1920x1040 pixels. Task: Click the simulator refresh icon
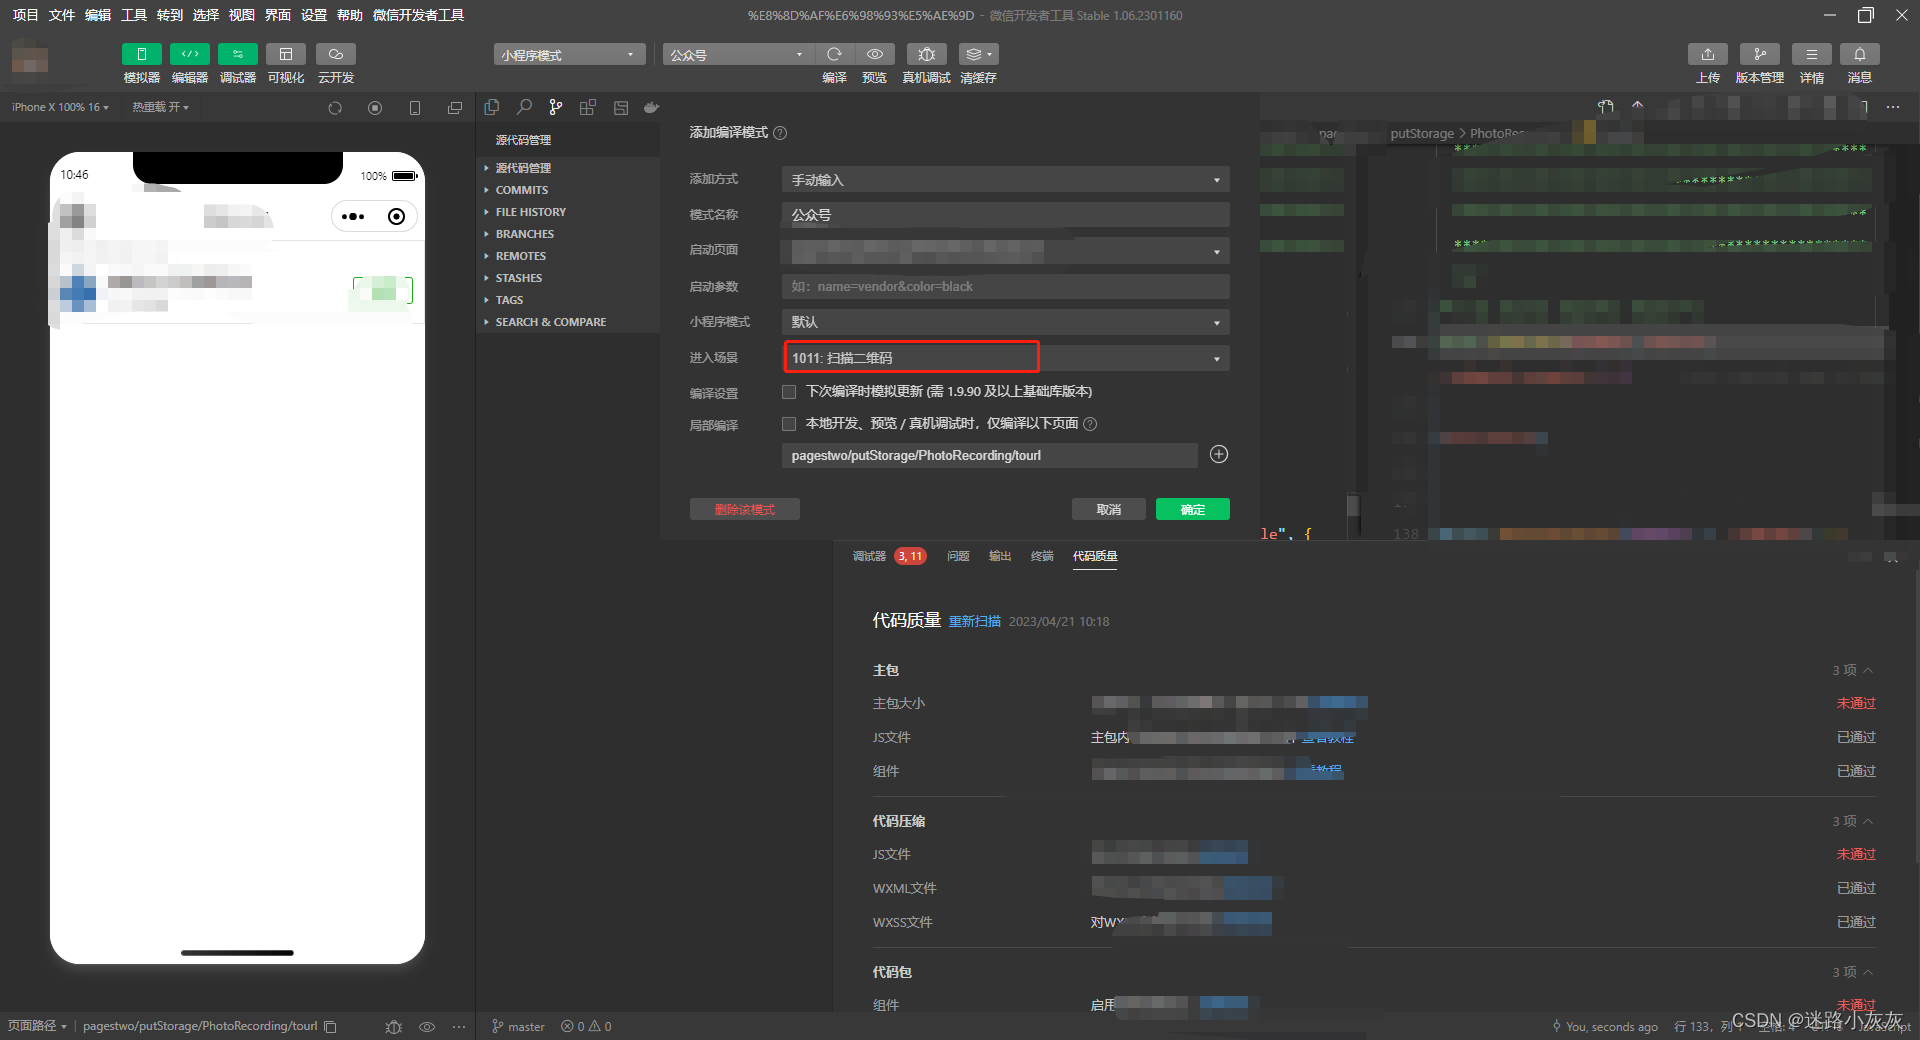pyautogui.click(x=335, y=108)
